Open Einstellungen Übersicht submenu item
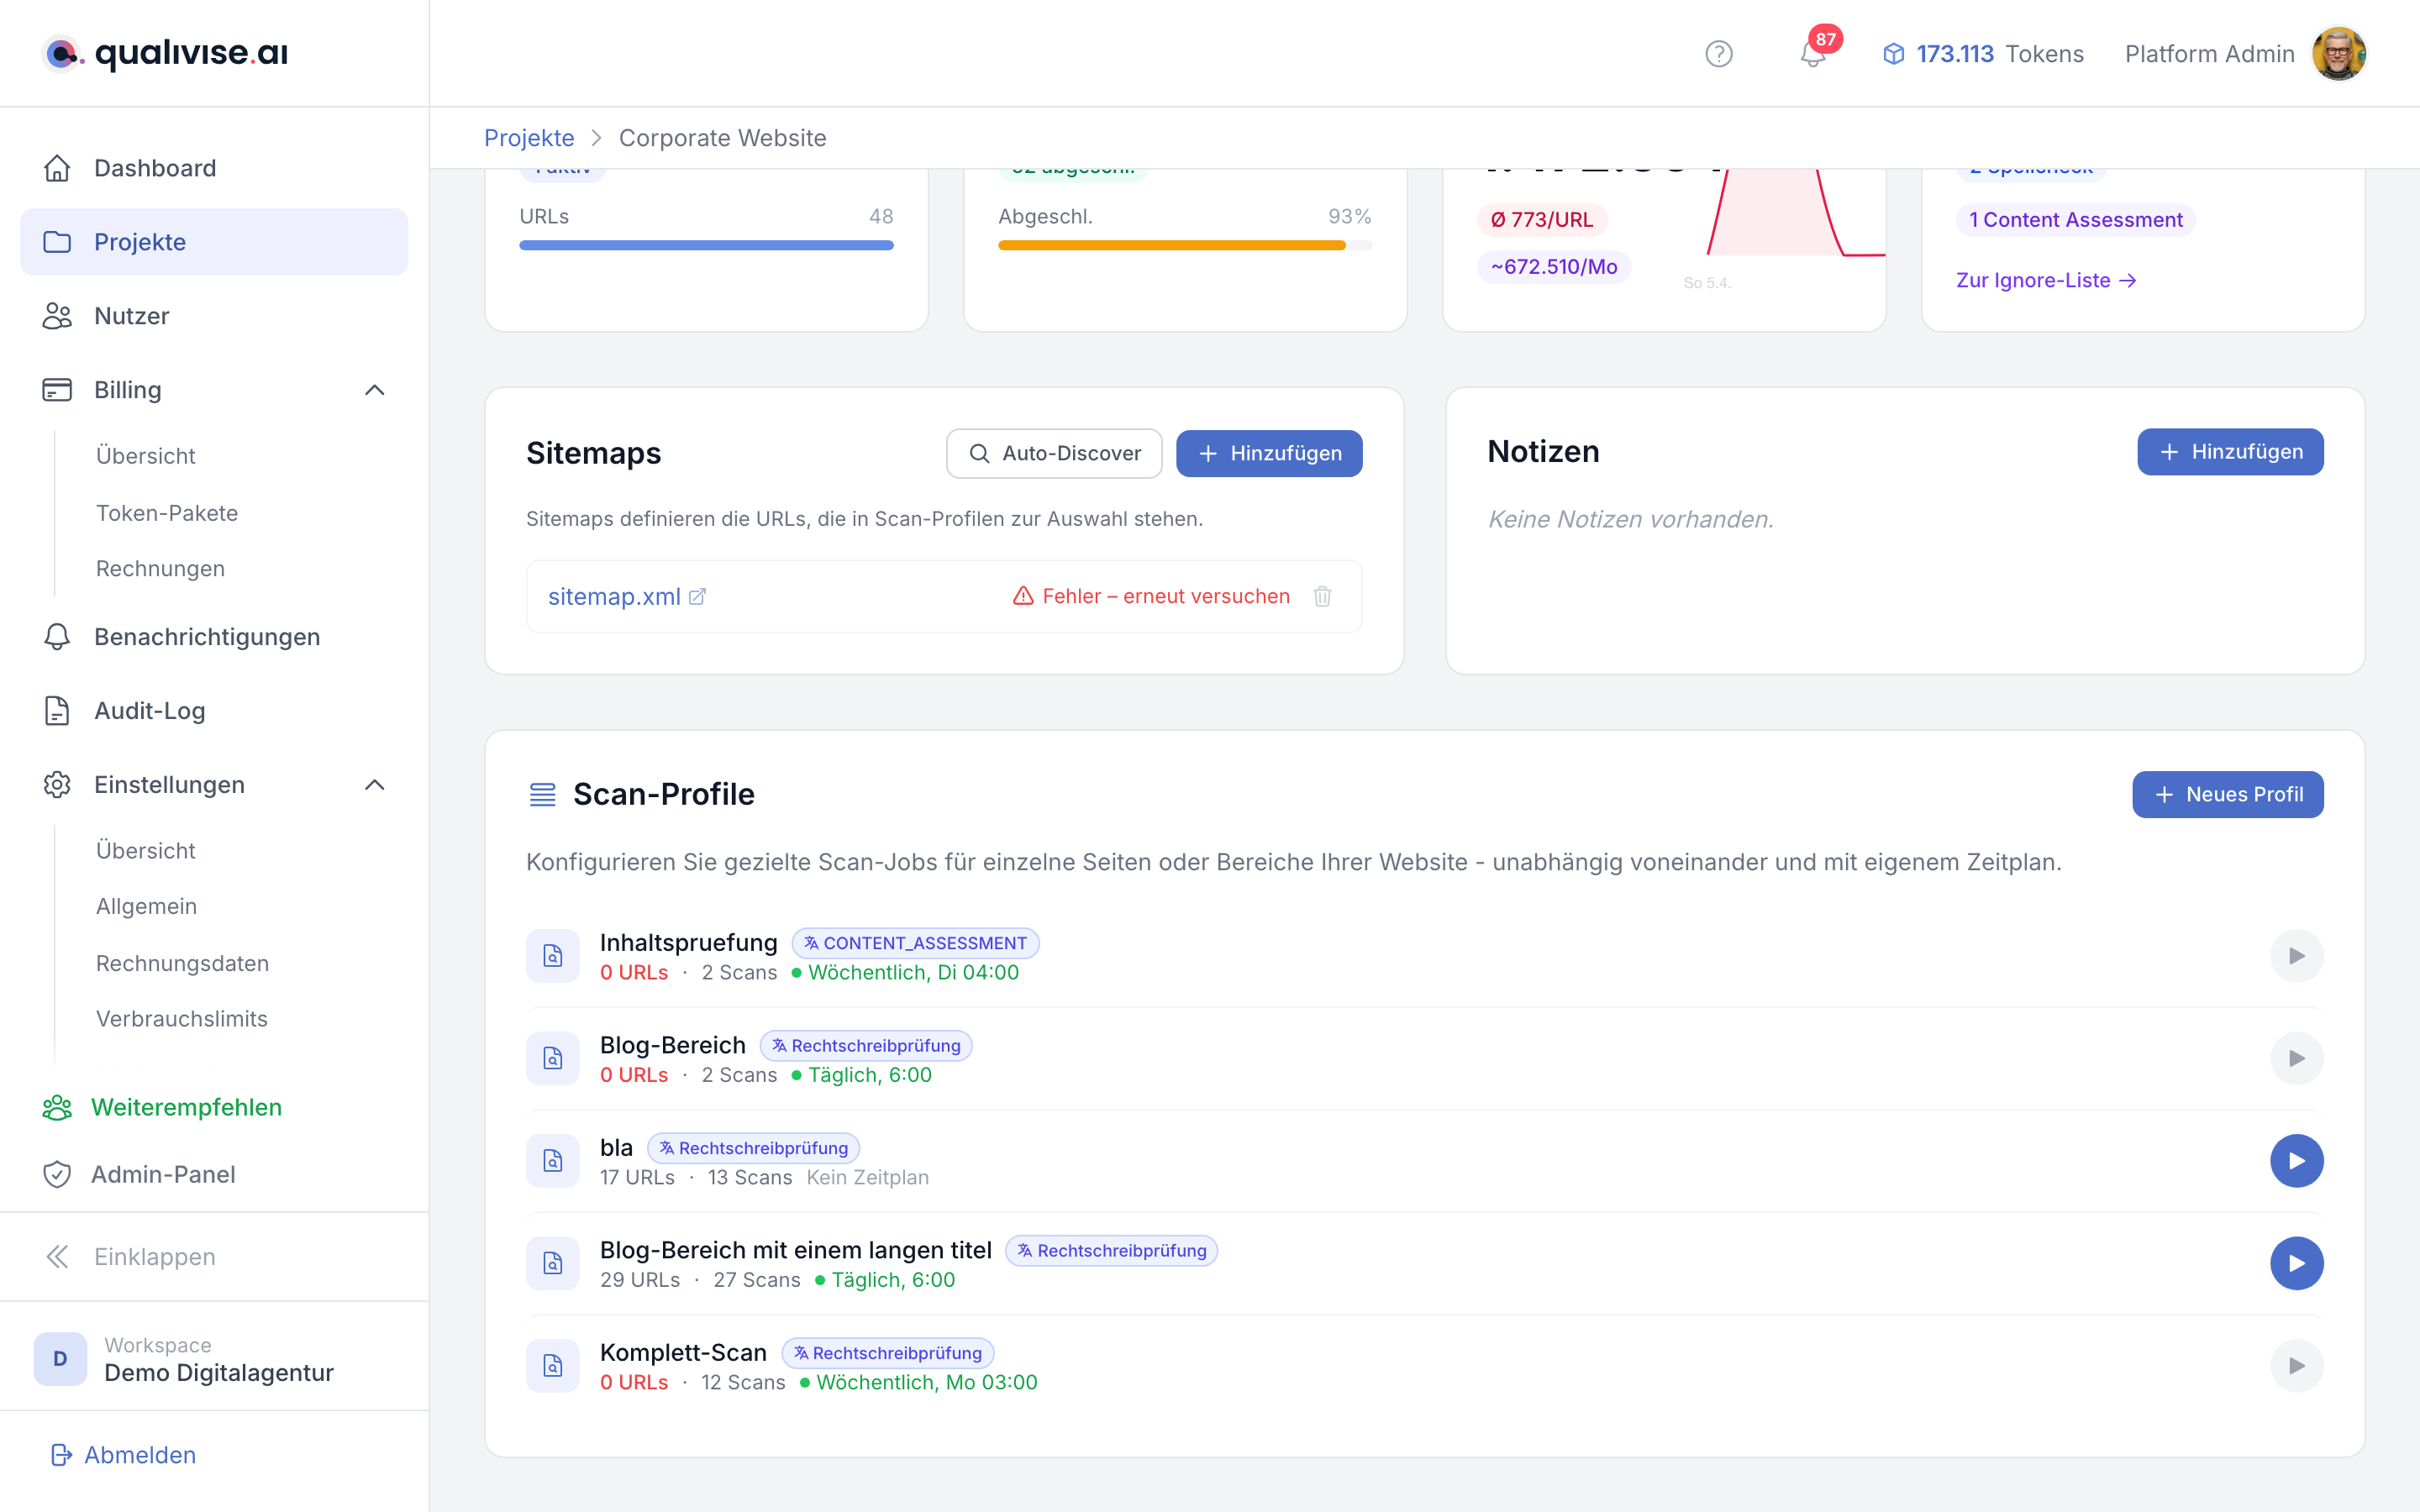2420x1512 pixels. click(146, 851)
